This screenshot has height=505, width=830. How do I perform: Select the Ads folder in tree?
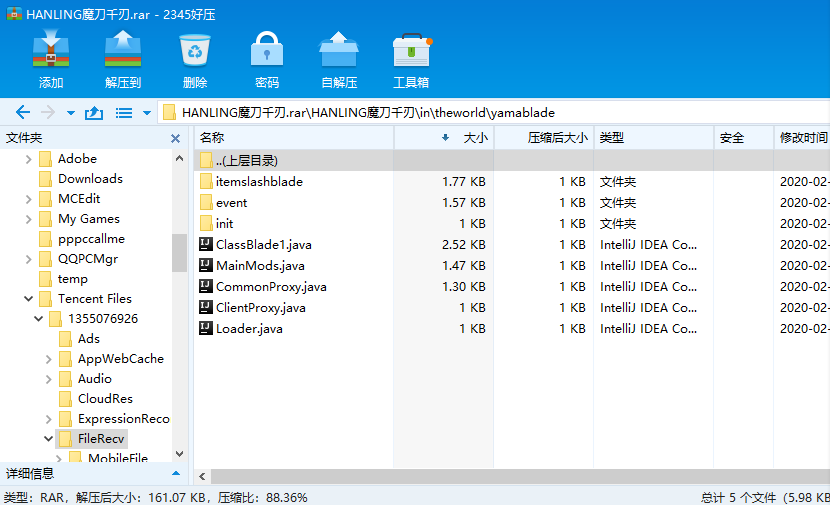point(88,339)
